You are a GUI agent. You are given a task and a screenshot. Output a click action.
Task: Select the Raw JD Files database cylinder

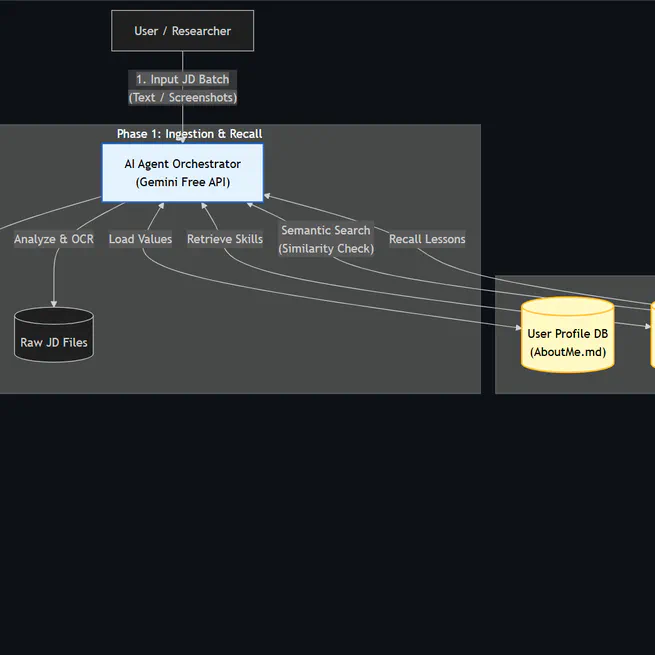pos(54,337)
